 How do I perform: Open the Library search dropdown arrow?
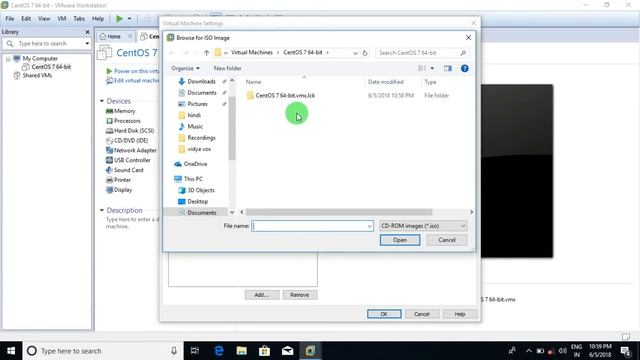pyautogui.click(x=87, y=43)
